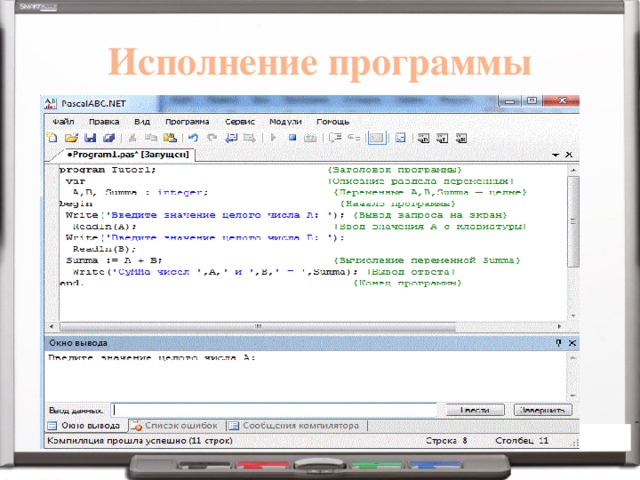Click the Run program play icon

coord(273,138)
